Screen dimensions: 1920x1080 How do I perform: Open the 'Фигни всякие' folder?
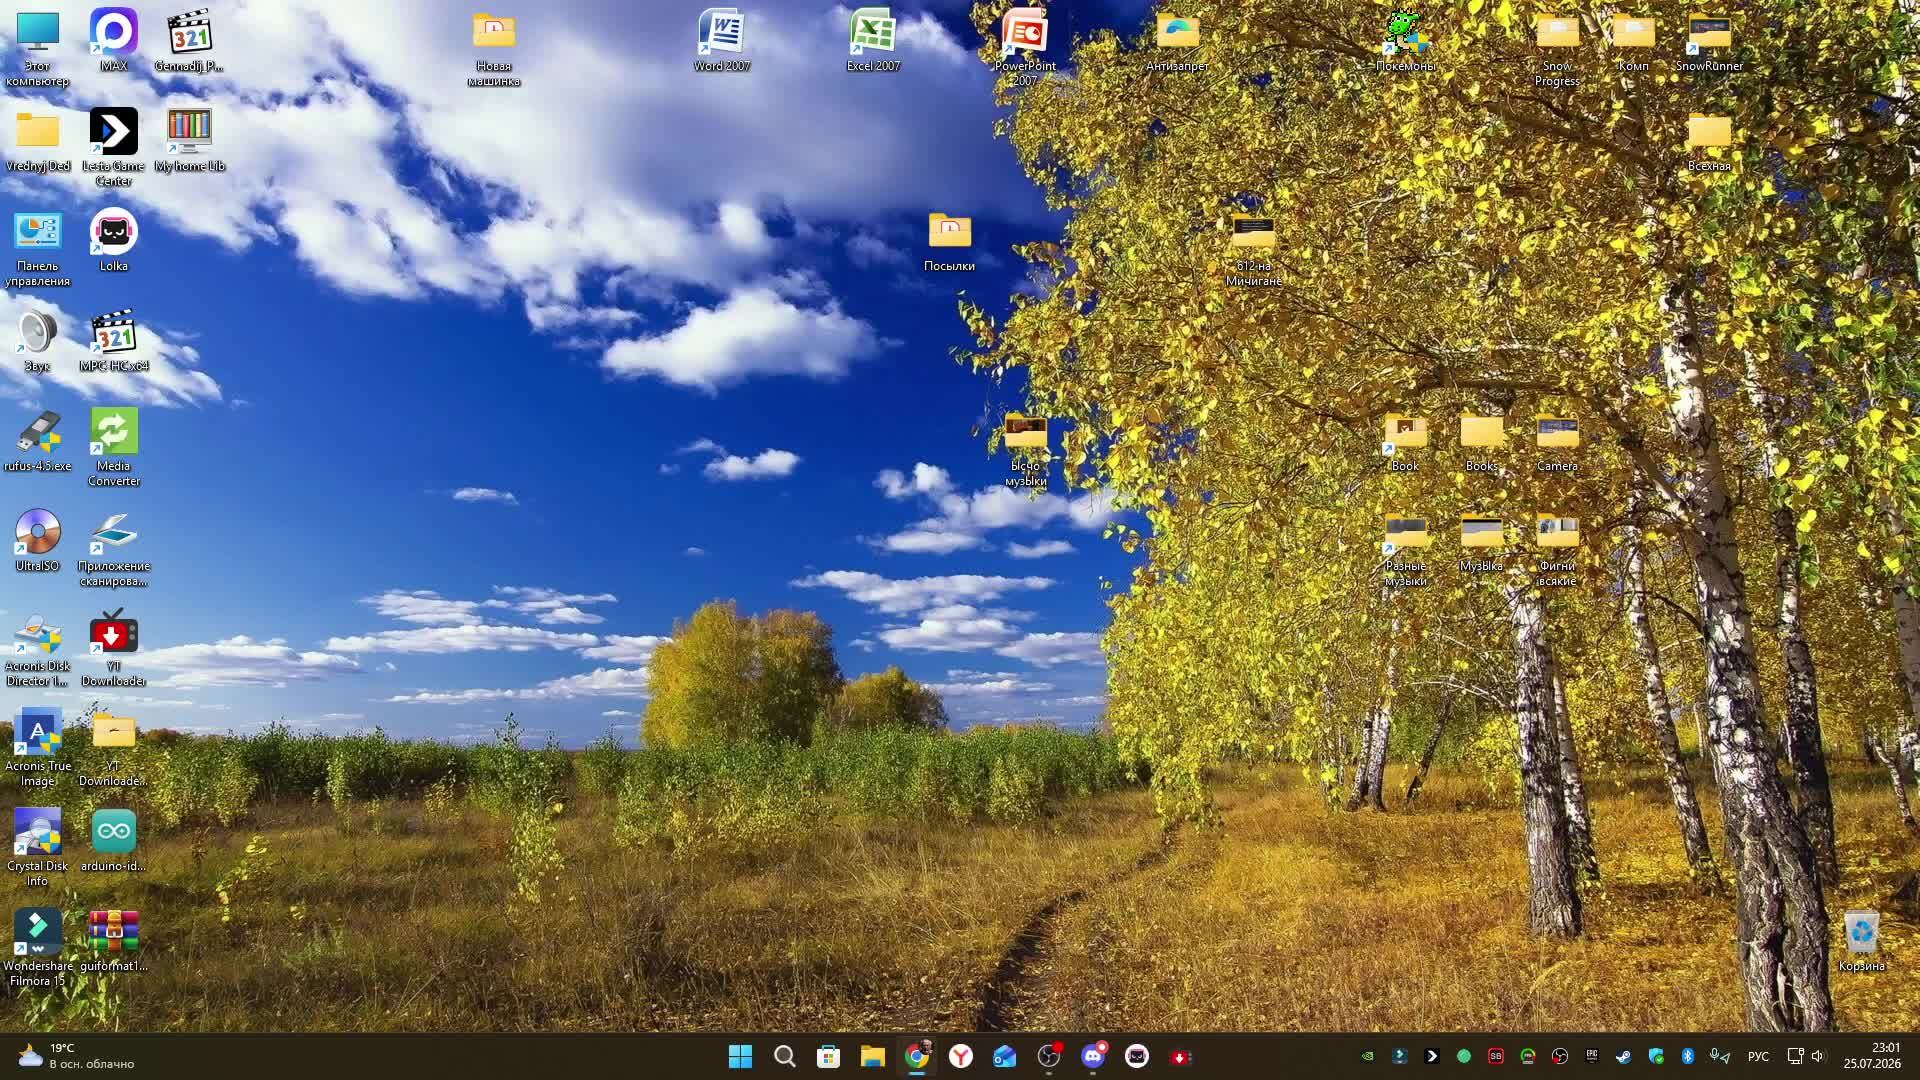pos(1557,548)
